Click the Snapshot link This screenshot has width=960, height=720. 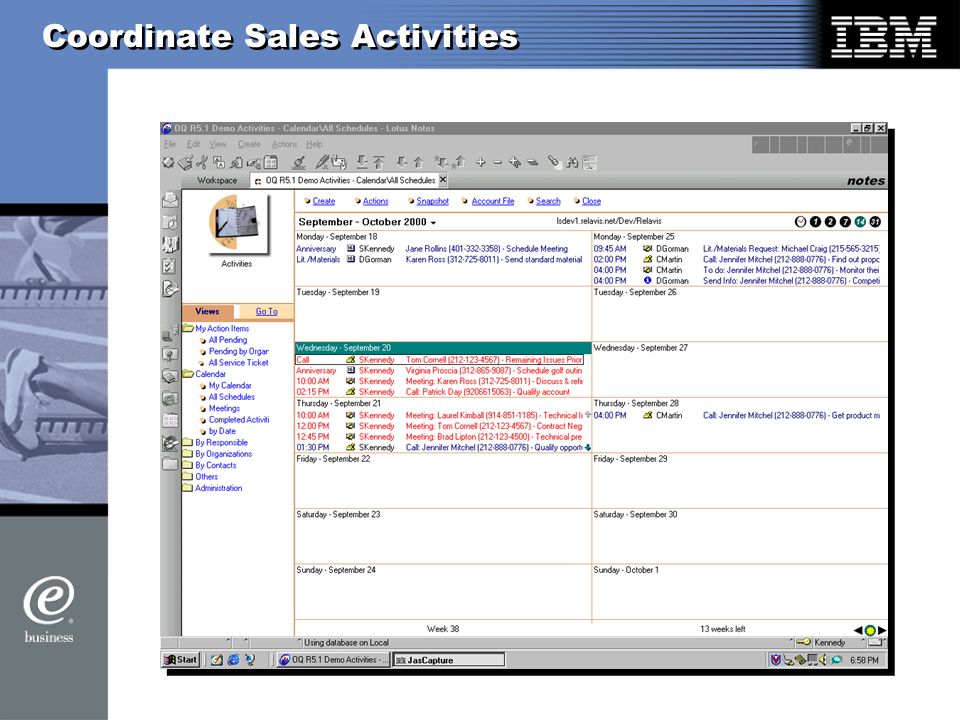click(x=432, y=201)
